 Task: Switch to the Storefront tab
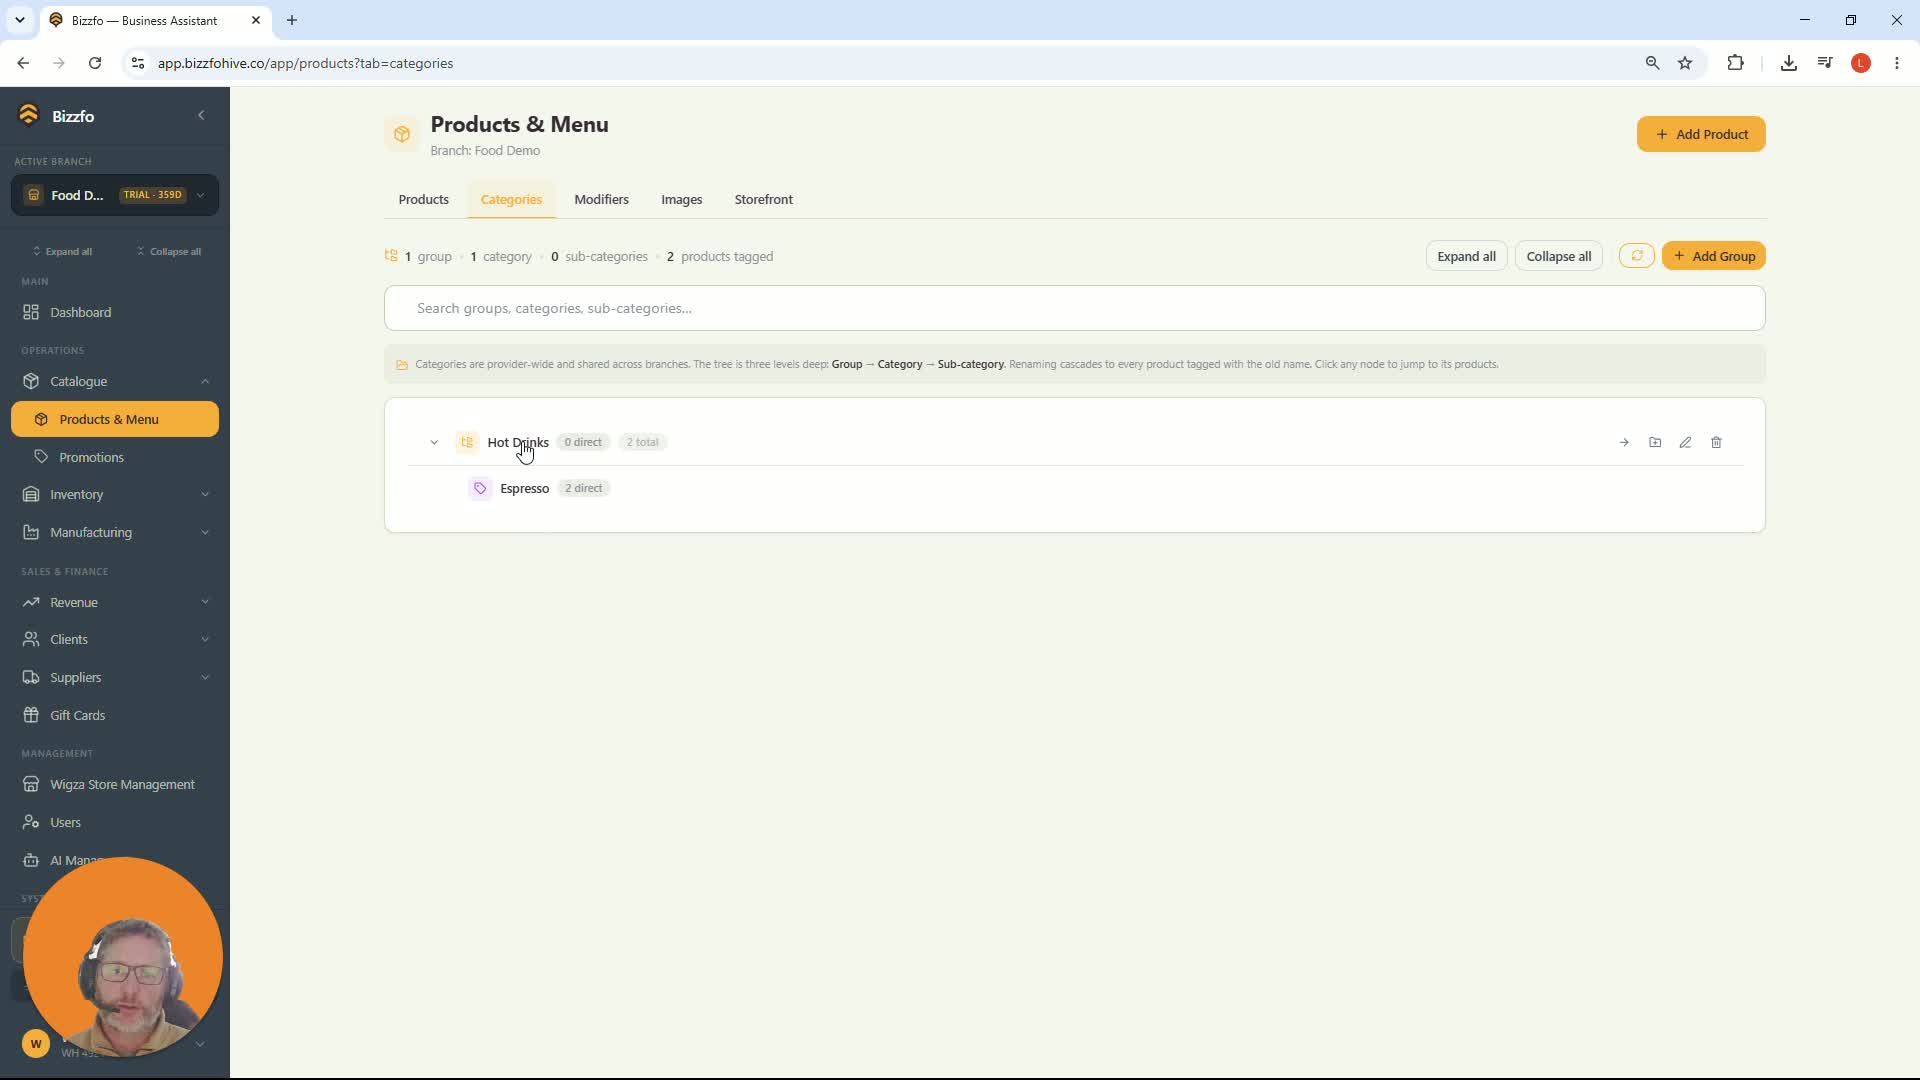(763, 199)
